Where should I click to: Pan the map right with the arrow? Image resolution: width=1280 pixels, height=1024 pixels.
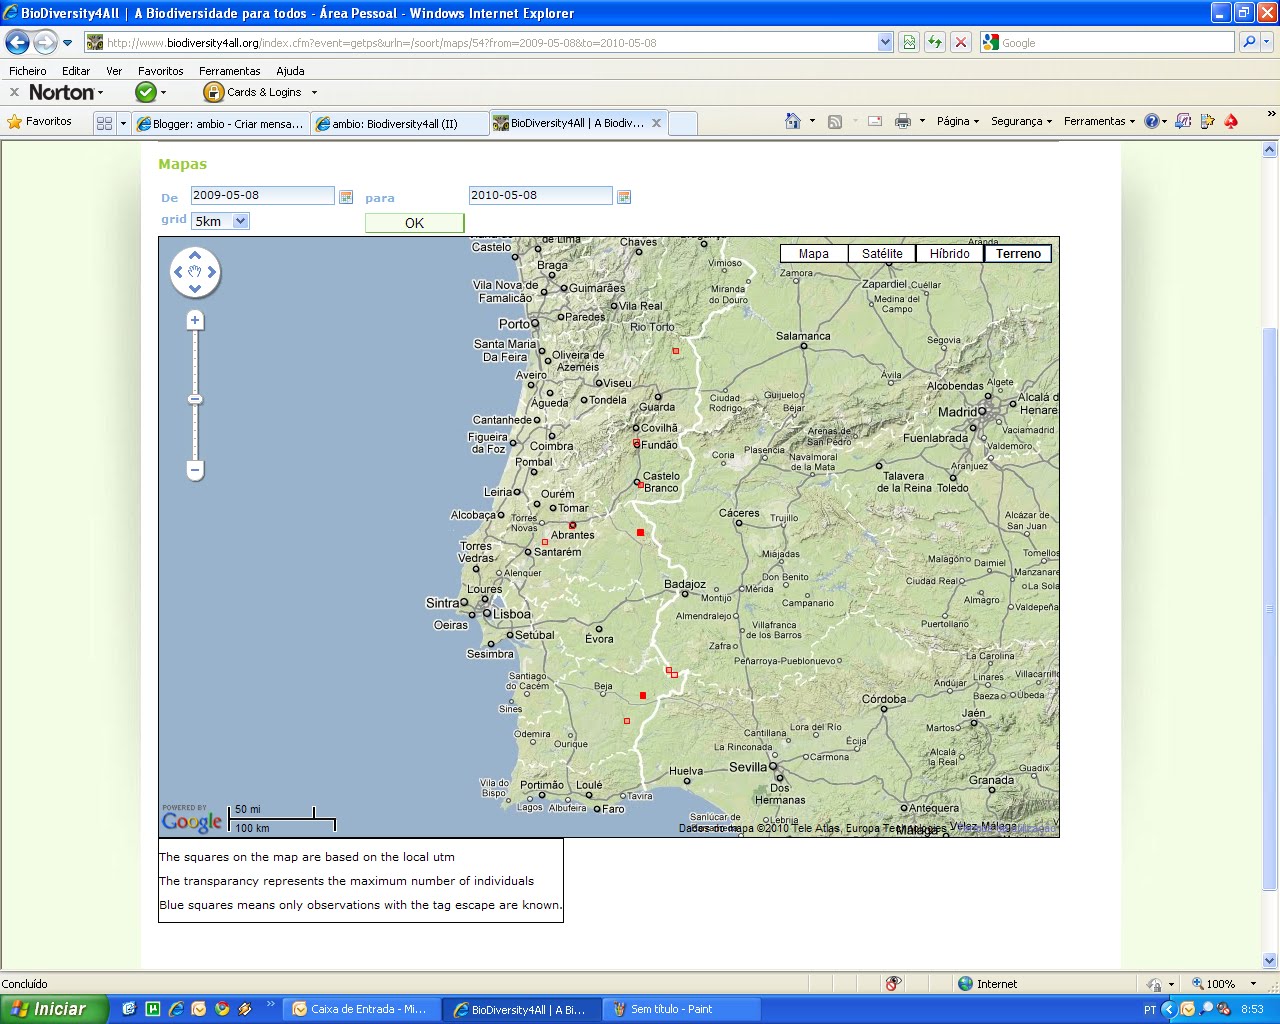pos(211,272)
